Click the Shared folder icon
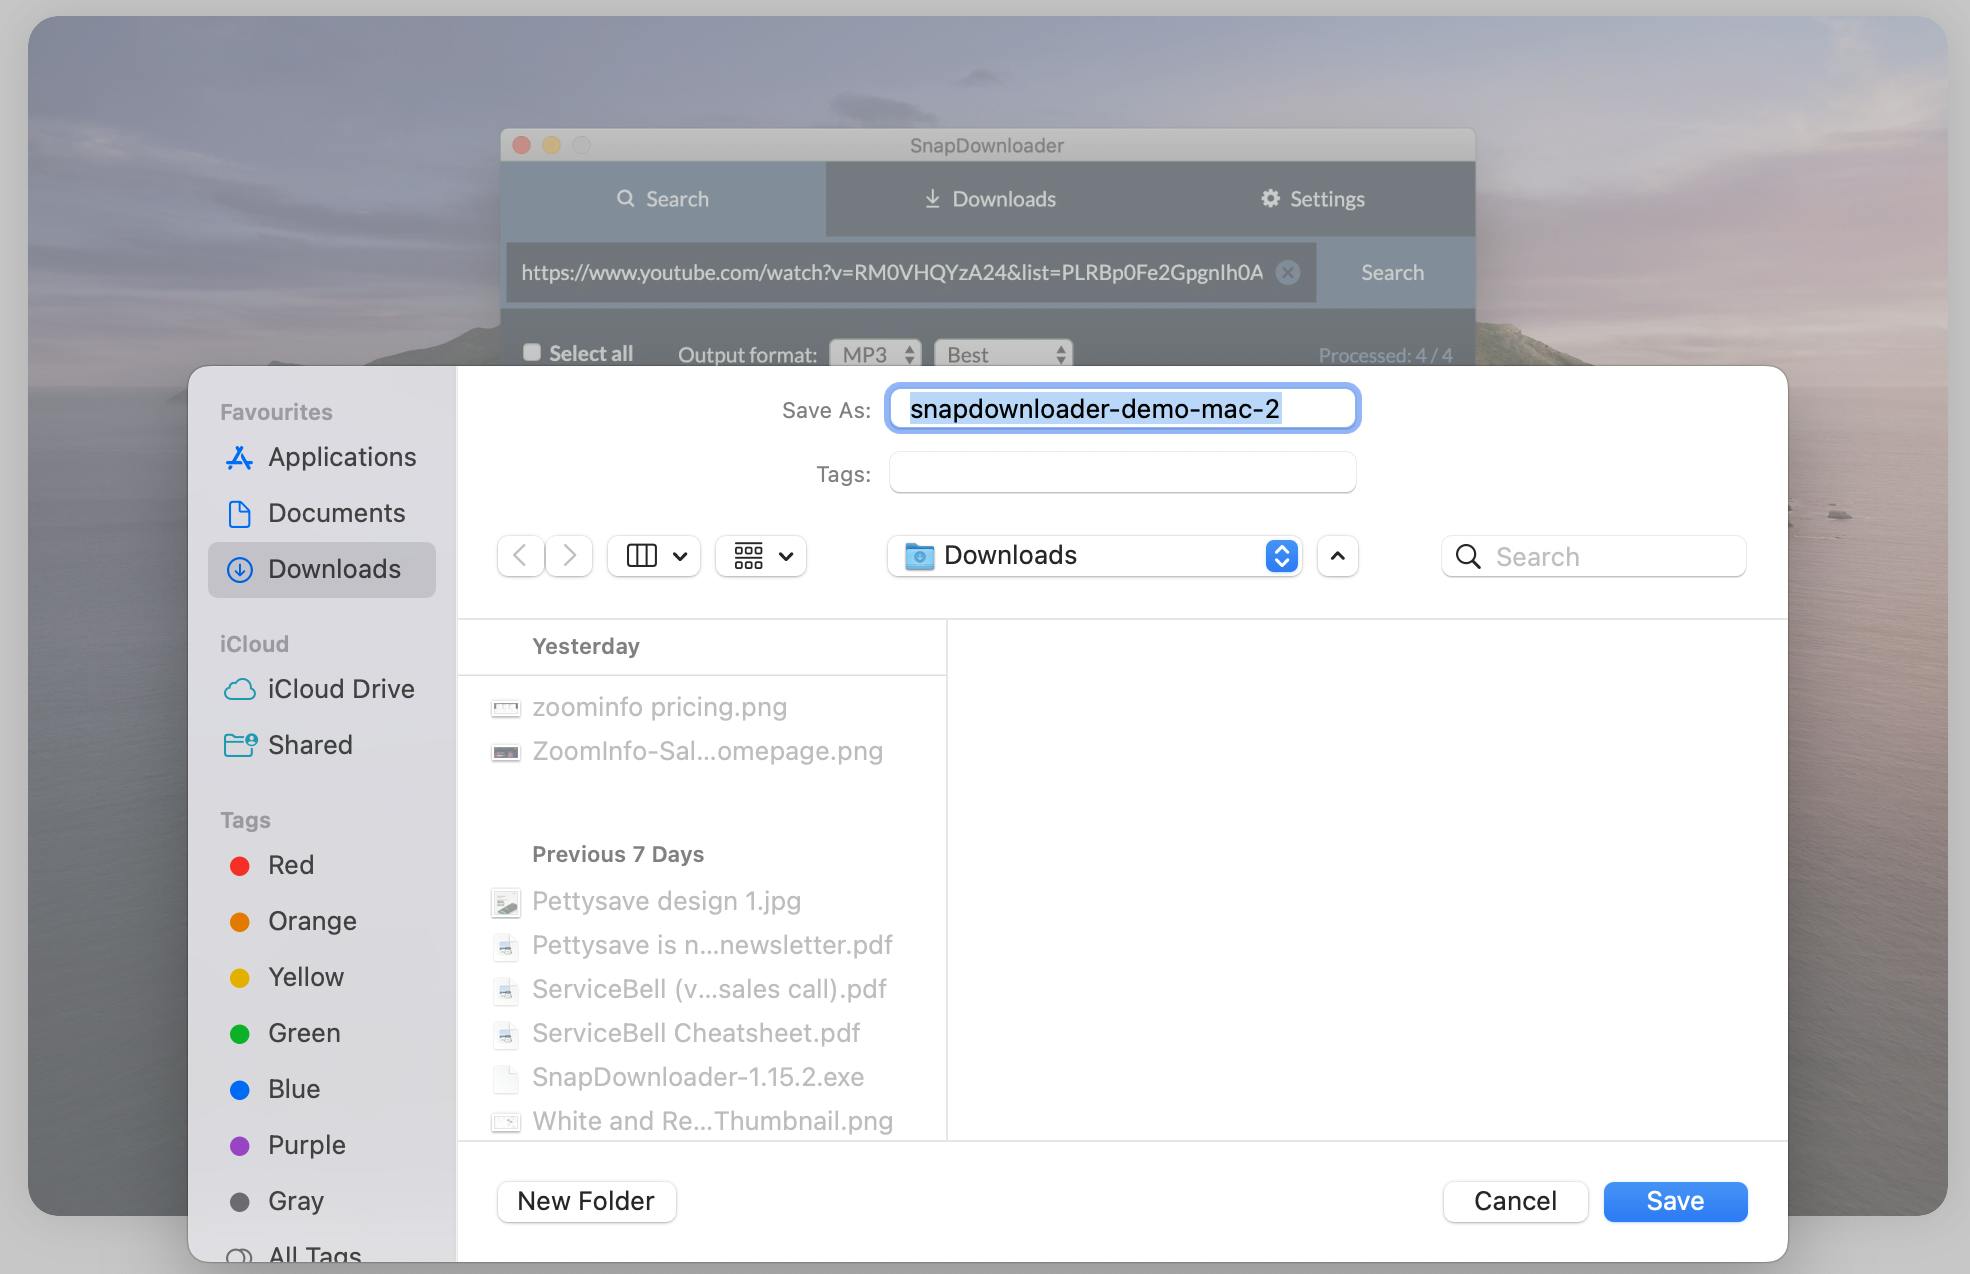 [x=239, y=745]
